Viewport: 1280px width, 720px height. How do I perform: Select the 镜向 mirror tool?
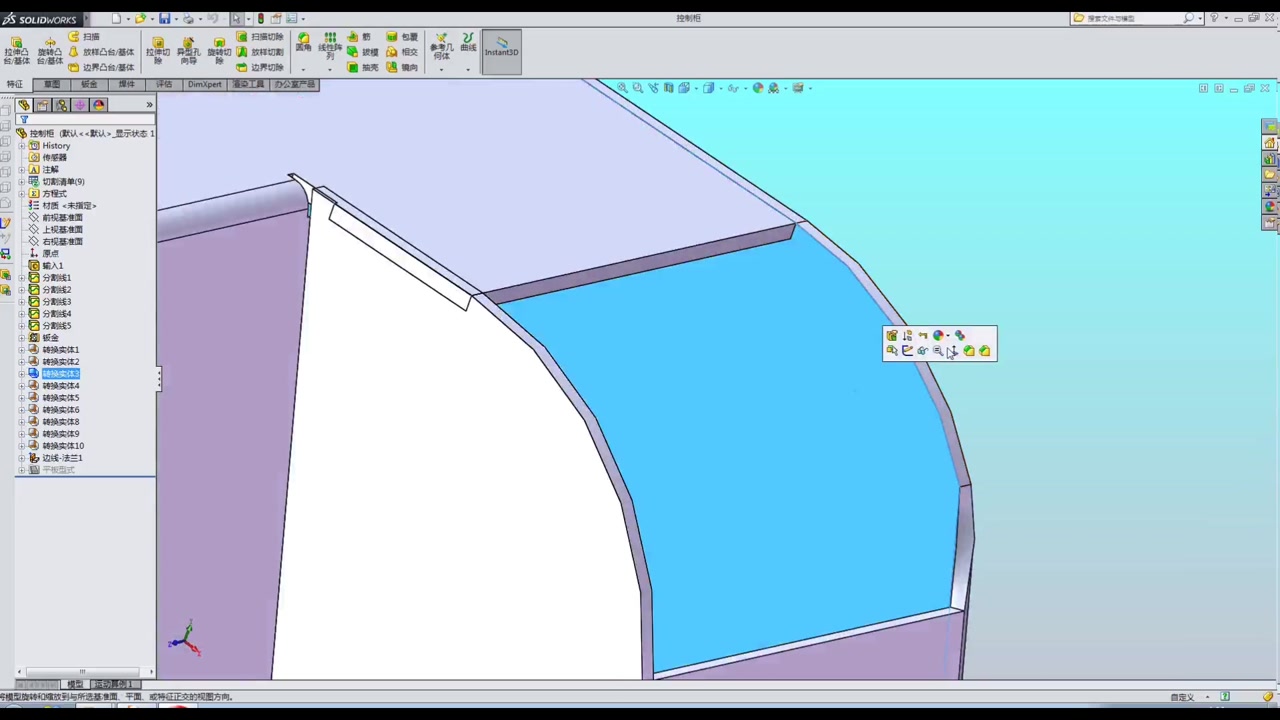click(402, 67)
